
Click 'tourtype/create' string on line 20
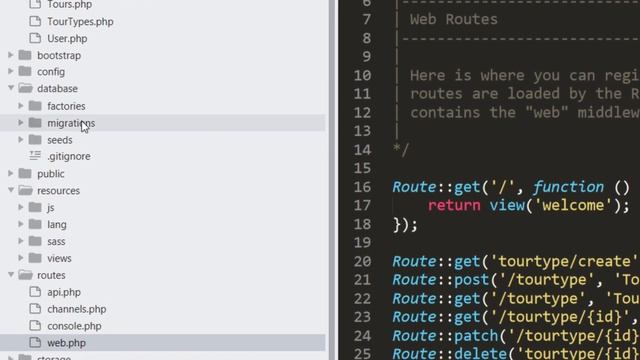click(564, 261)
